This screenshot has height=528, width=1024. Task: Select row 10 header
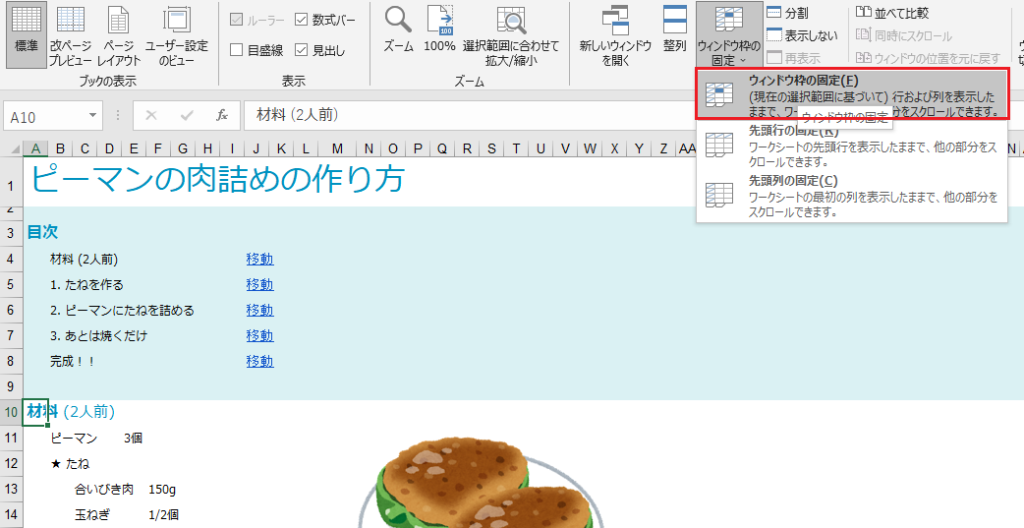[x=11, y=412]
